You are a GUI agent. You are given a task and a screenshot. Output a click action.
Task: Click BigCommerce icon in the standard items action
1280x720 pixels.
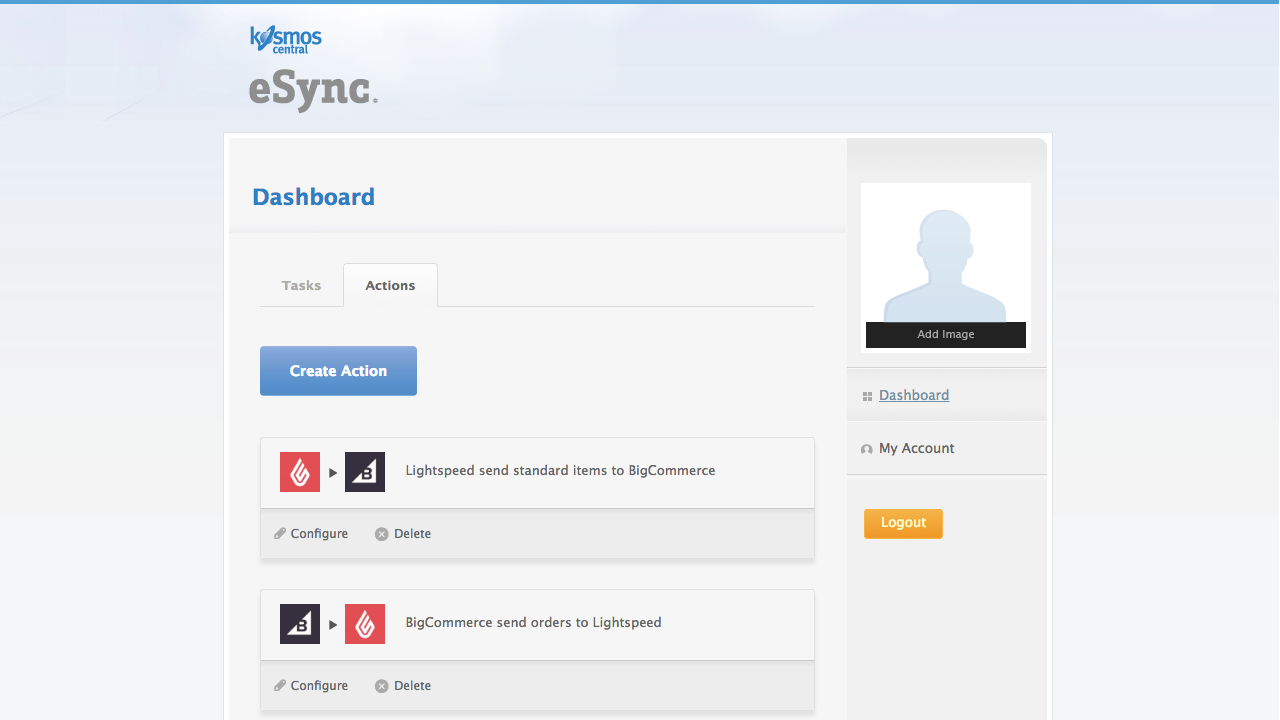(x=365, y=472)
